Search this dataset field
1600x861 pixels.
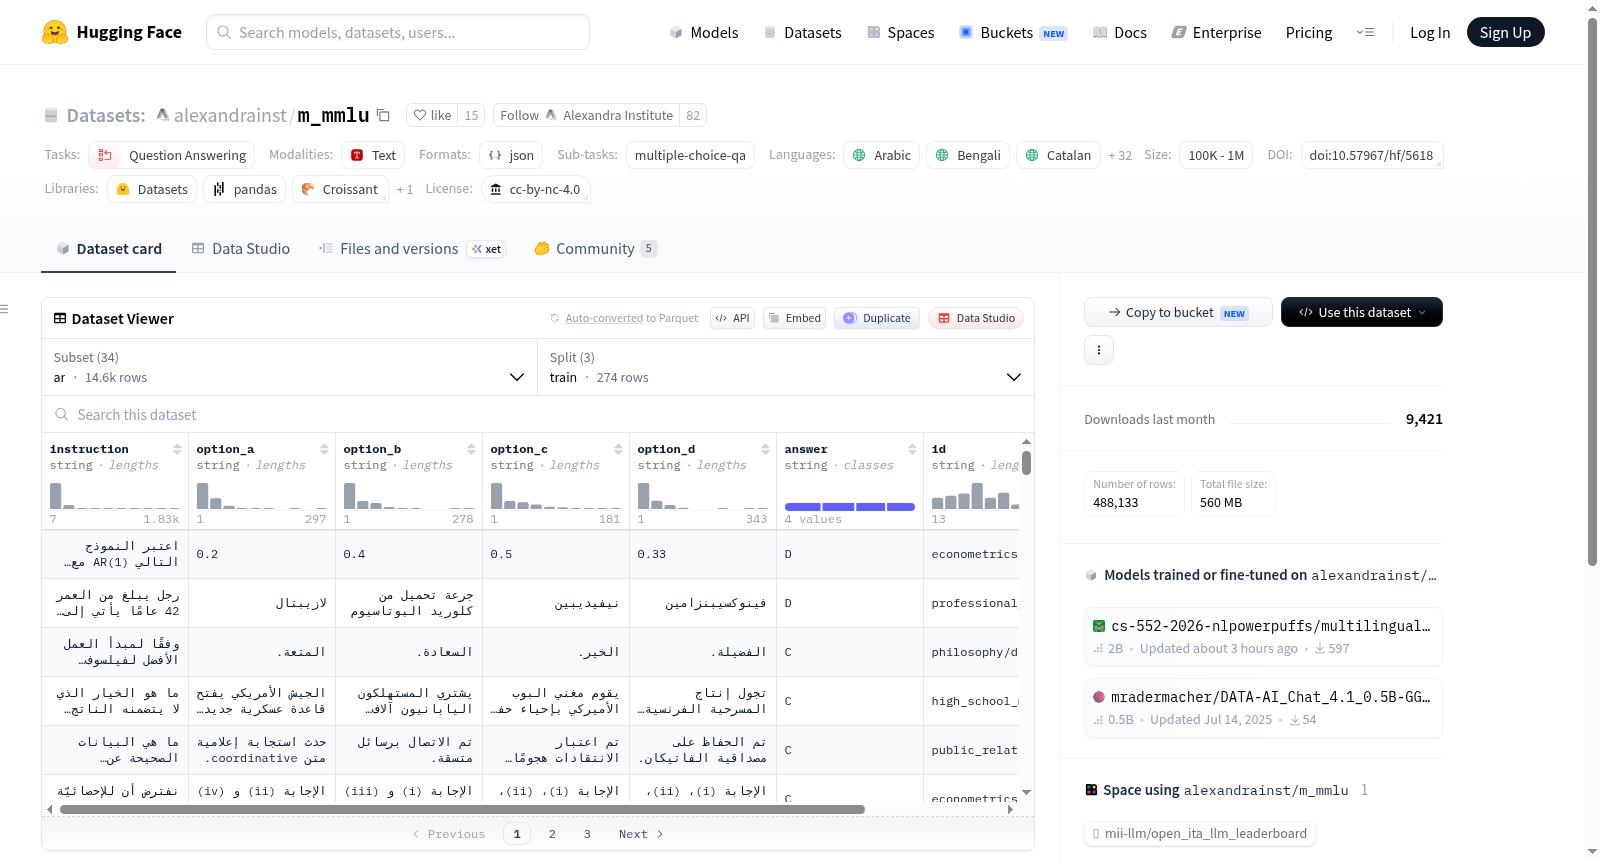(538, 414)
